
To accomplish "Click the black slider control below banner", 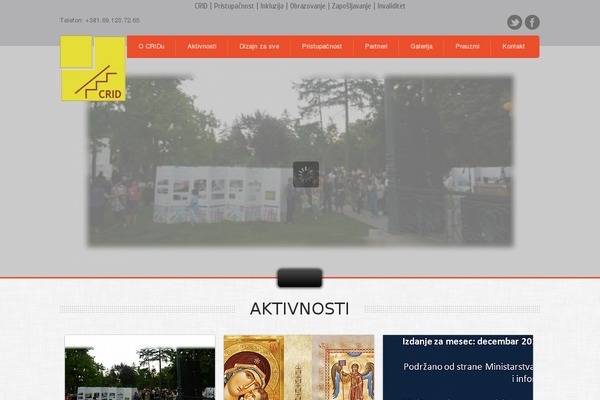I will (300, 278).
